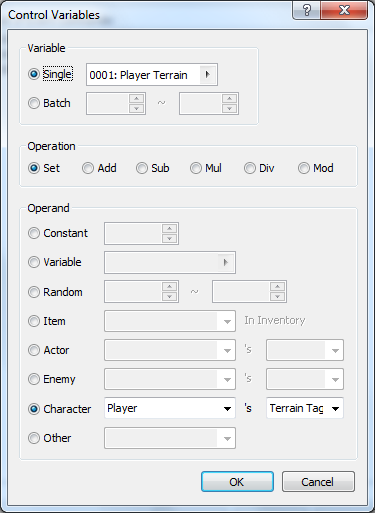
Task: Click the help question mark button
Action: pyautogui.click(x=306, y=10)
